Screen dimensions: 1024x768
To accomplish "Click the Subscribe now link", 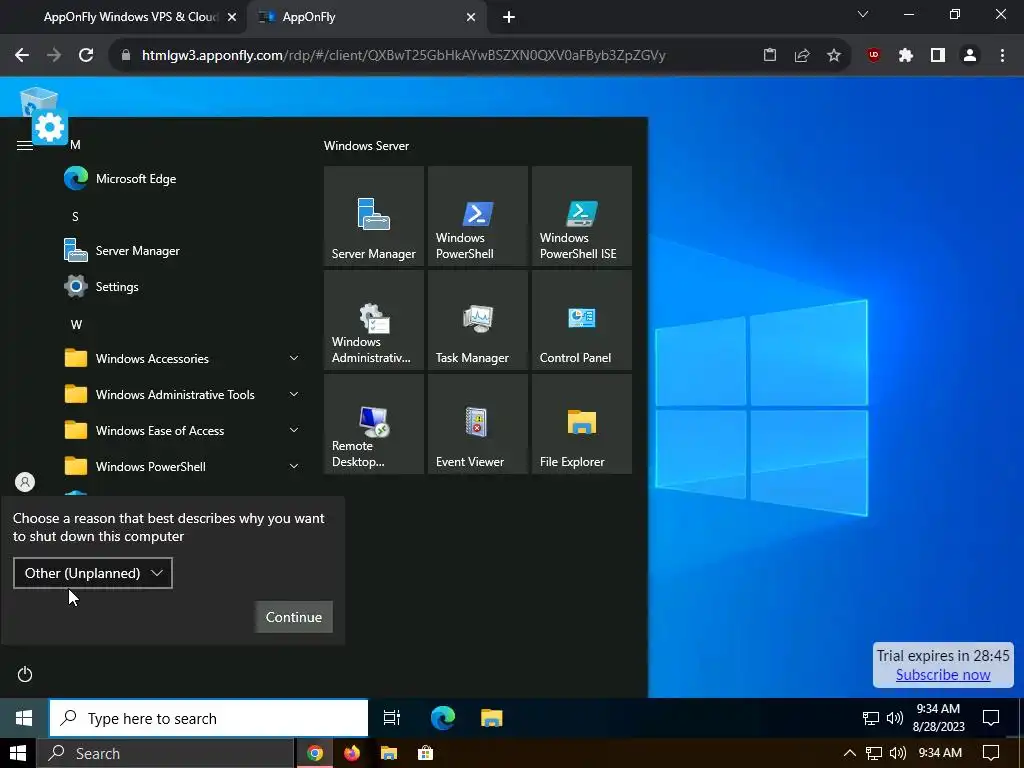I will (942, 675).
